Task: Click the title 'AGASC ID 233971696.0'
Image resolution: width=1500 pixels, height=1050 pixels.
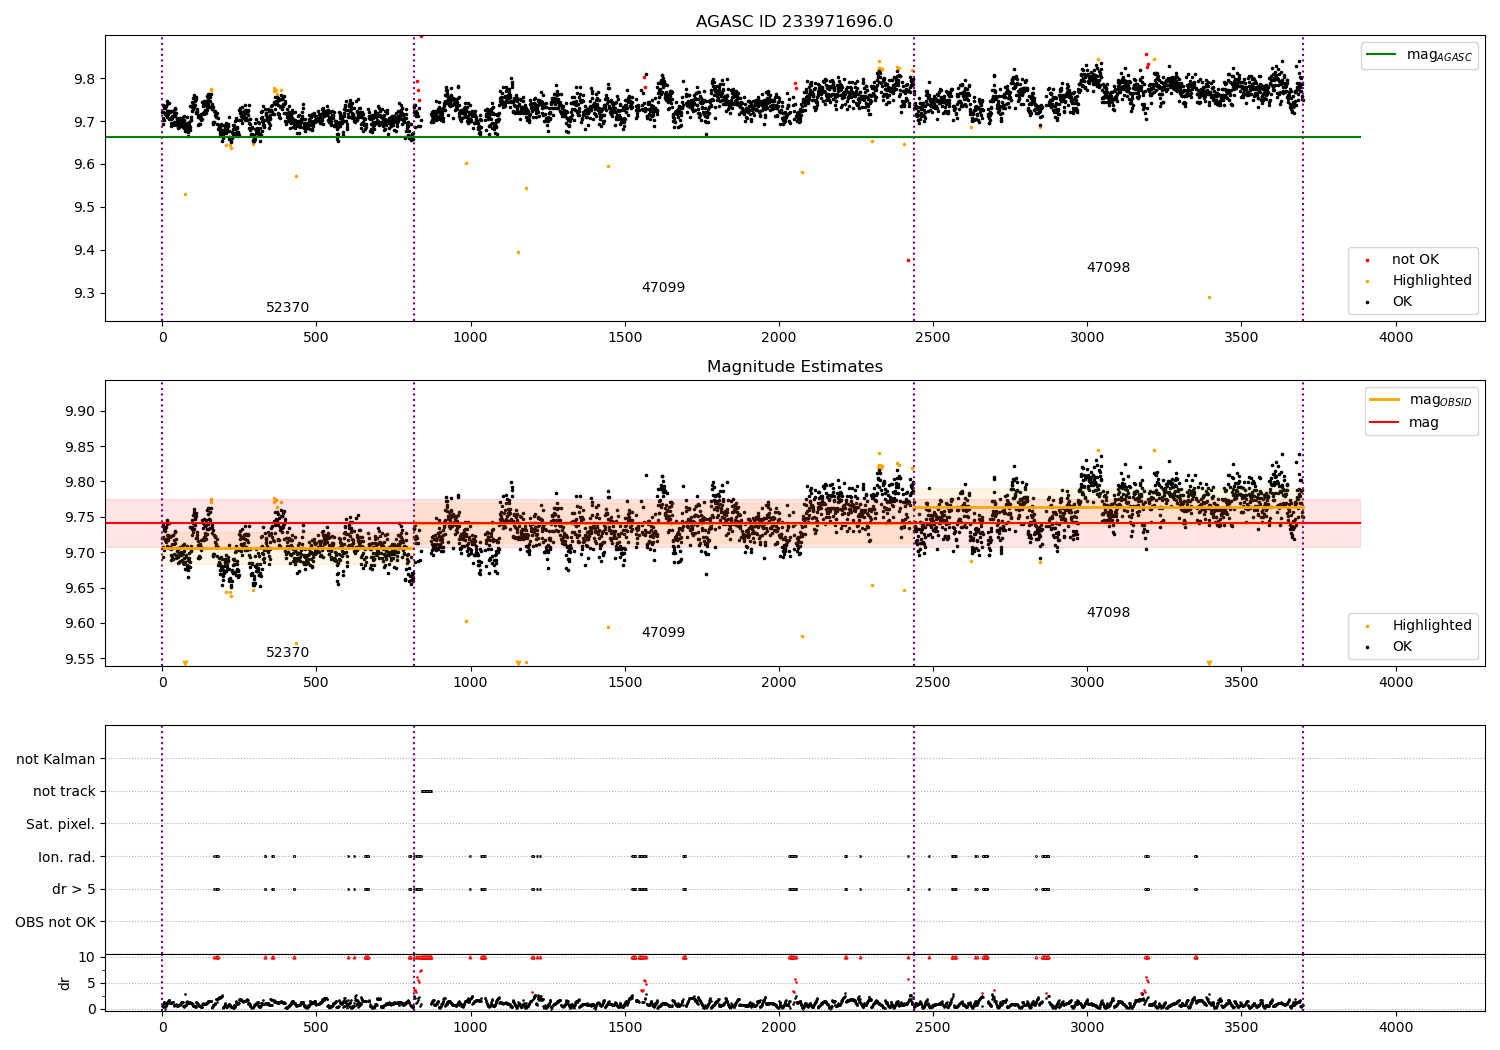Action: tap(794, 22)
